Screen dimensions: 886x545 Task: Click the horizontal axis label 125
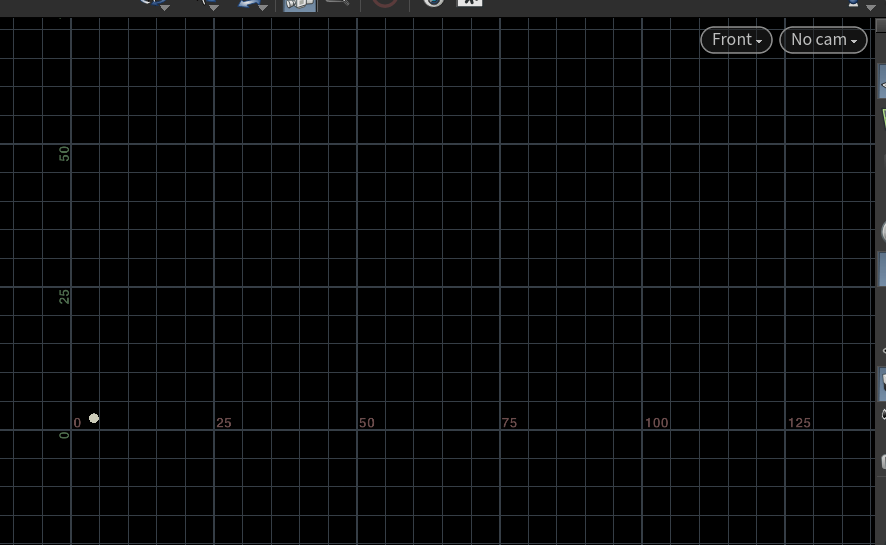click(799, 423)
